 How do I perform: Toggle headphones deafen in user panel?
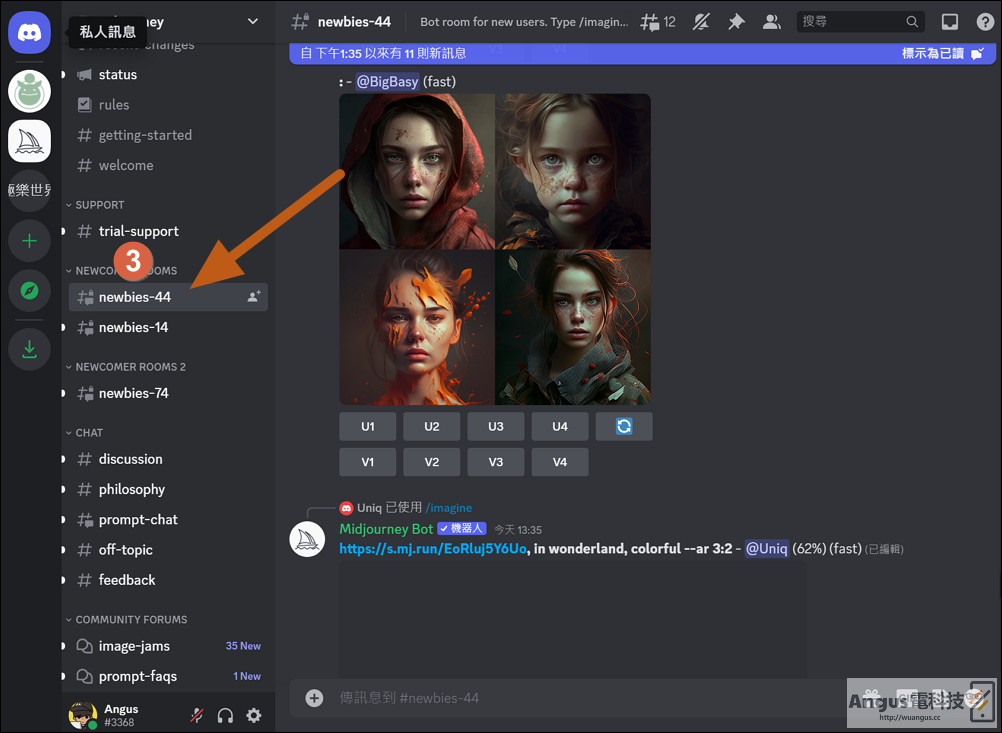225,715
